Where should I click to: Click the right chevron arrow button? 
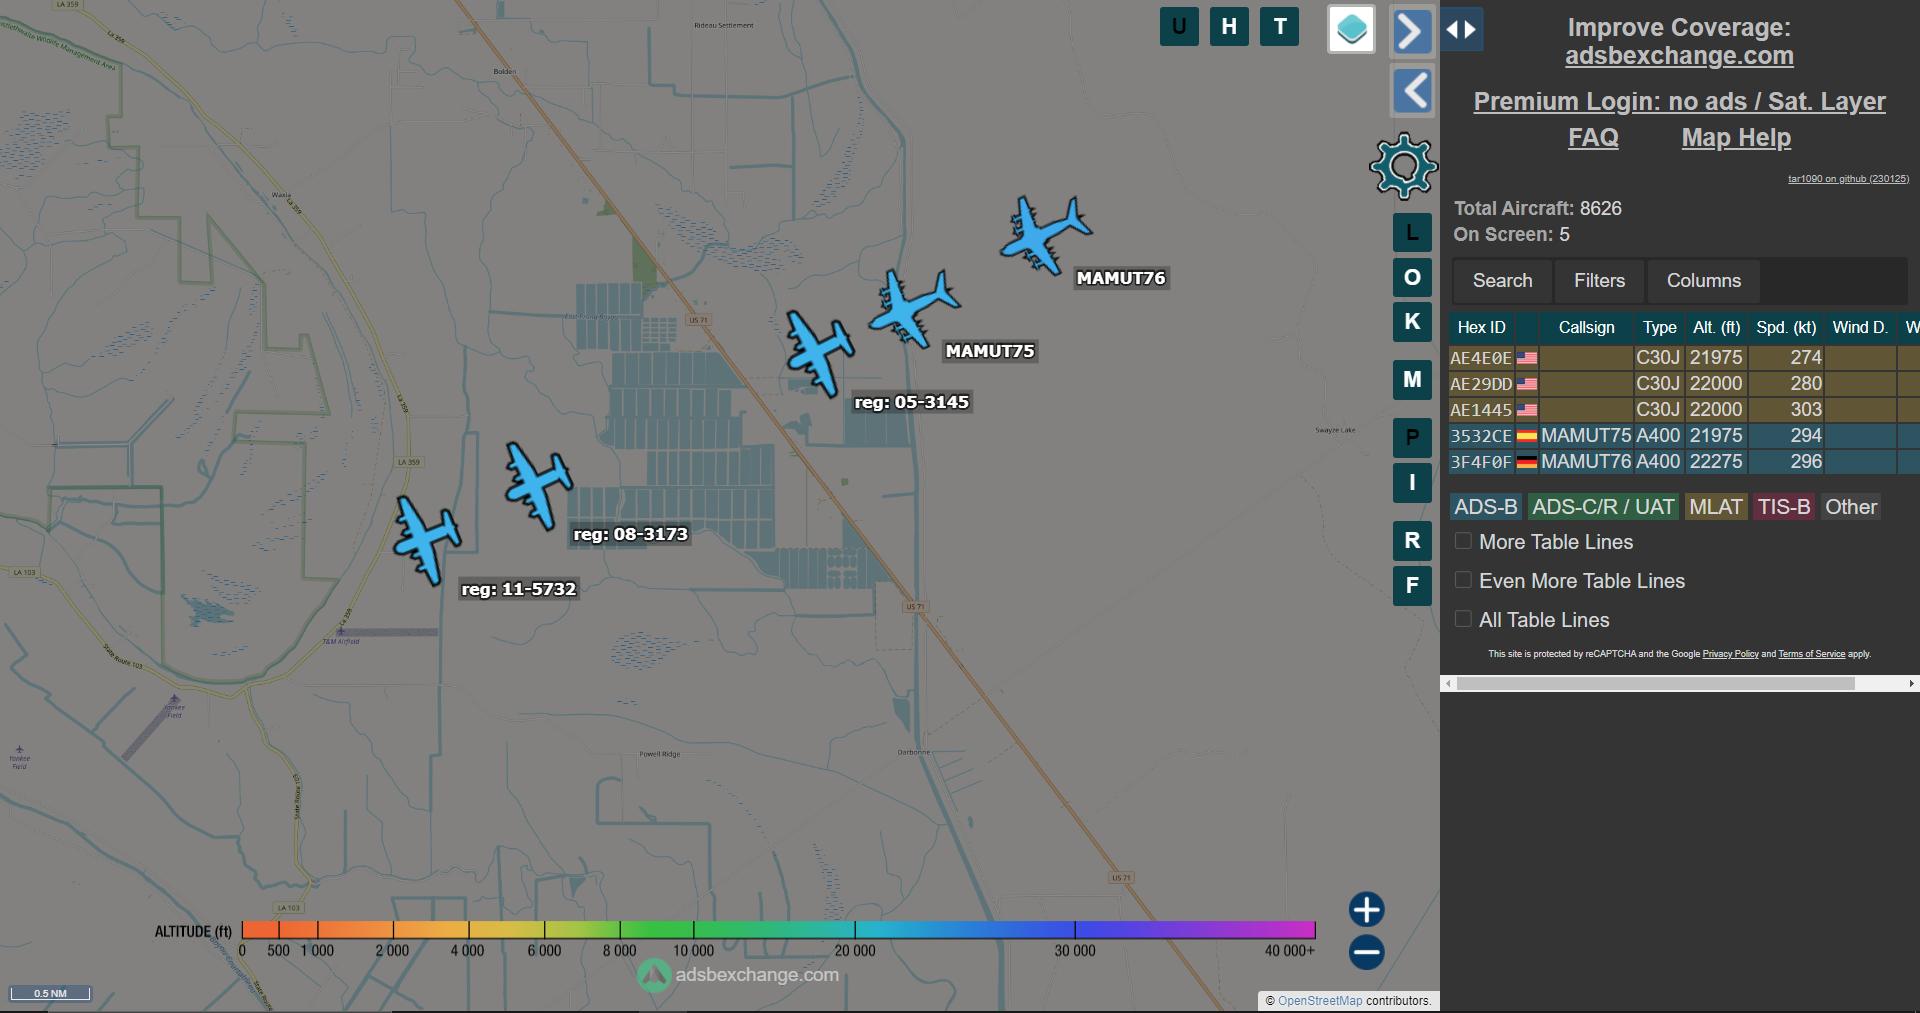point(1412,31)
